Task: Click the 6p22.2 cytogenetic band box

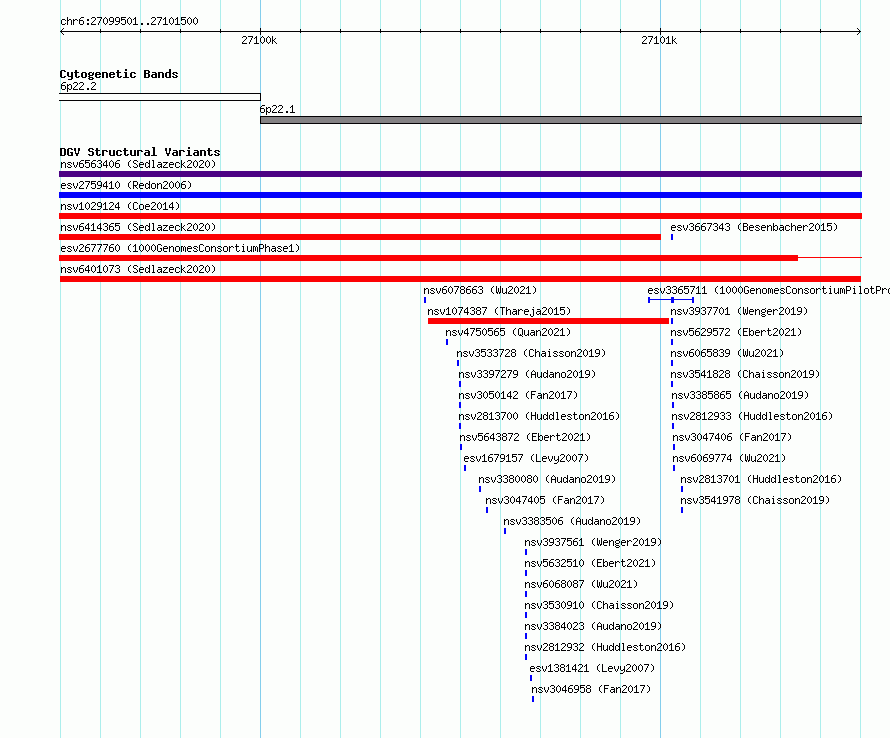Action: point(160,97)
